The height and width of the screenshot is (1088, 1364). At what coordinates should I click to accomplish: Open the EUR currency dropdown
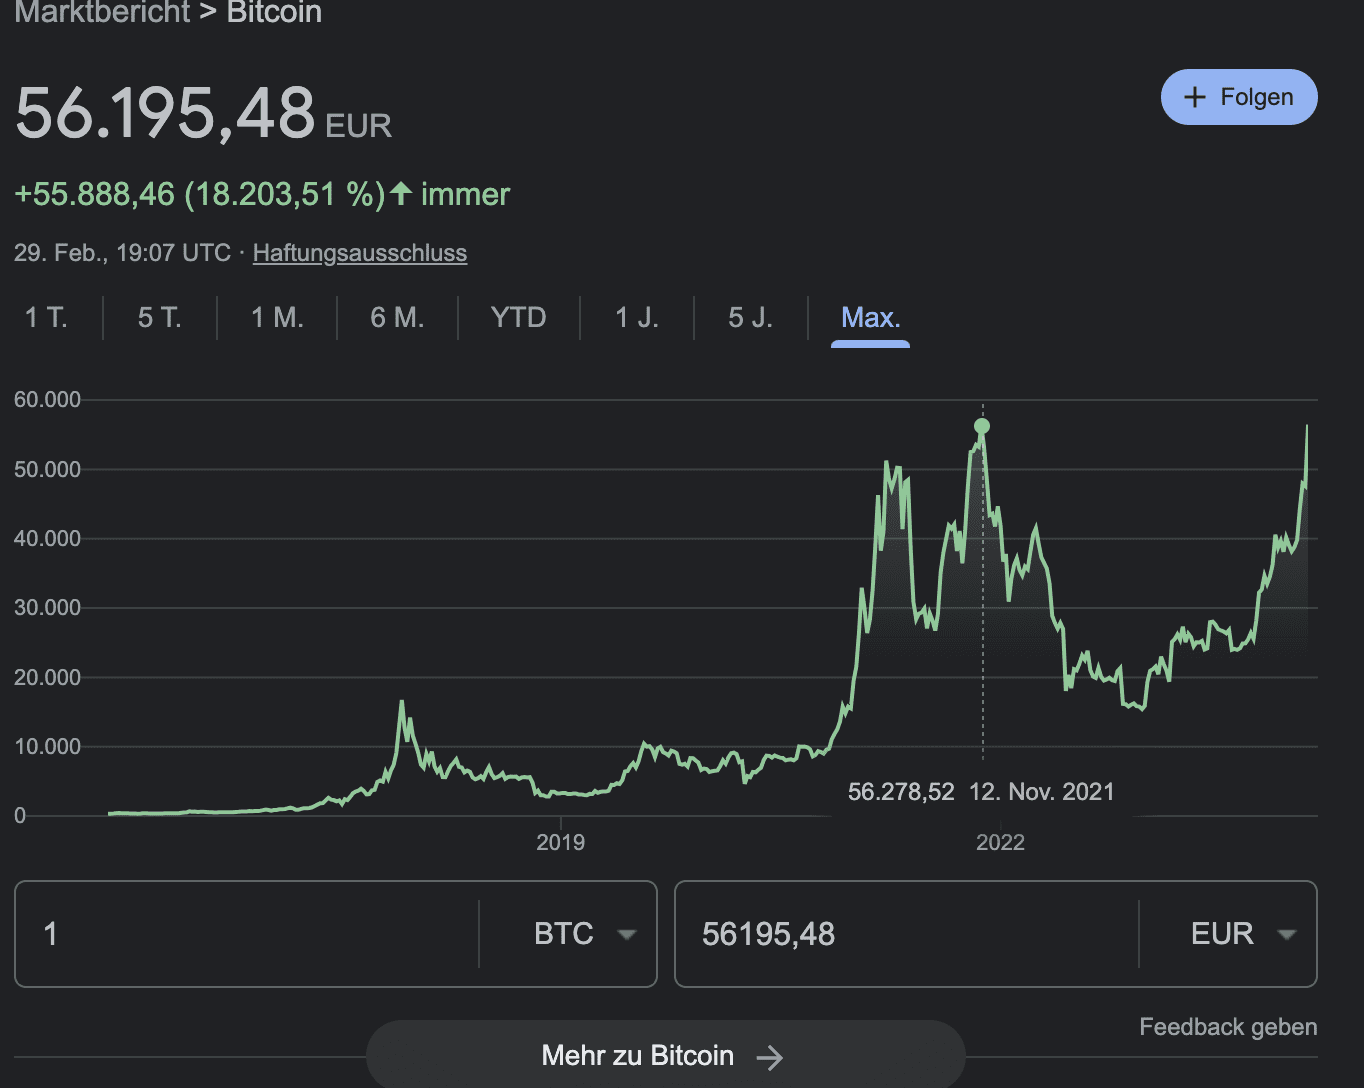pyautogui.click(x=1243, y=934)
